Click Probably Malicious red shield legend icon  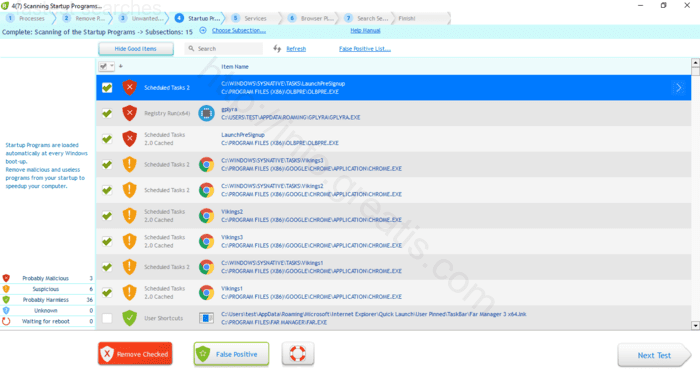point(6,278)
